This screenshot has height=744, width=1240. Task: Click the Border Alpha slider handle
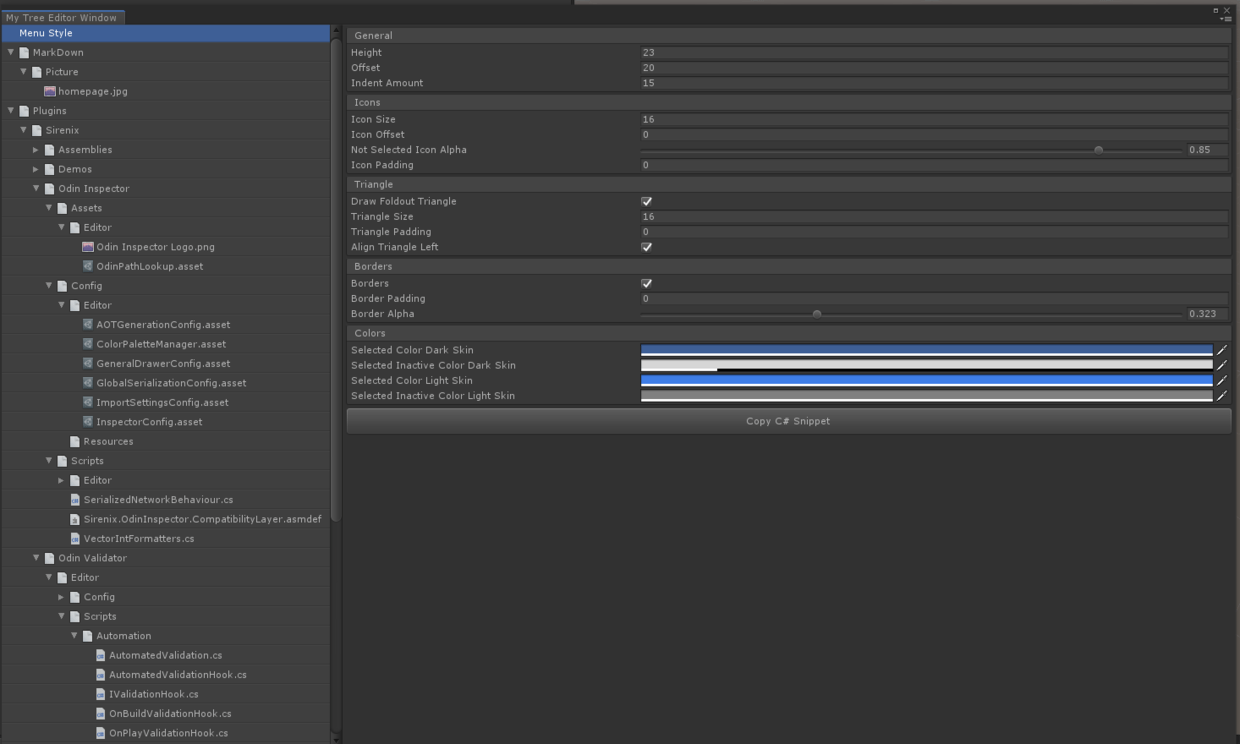coord(817,314)
